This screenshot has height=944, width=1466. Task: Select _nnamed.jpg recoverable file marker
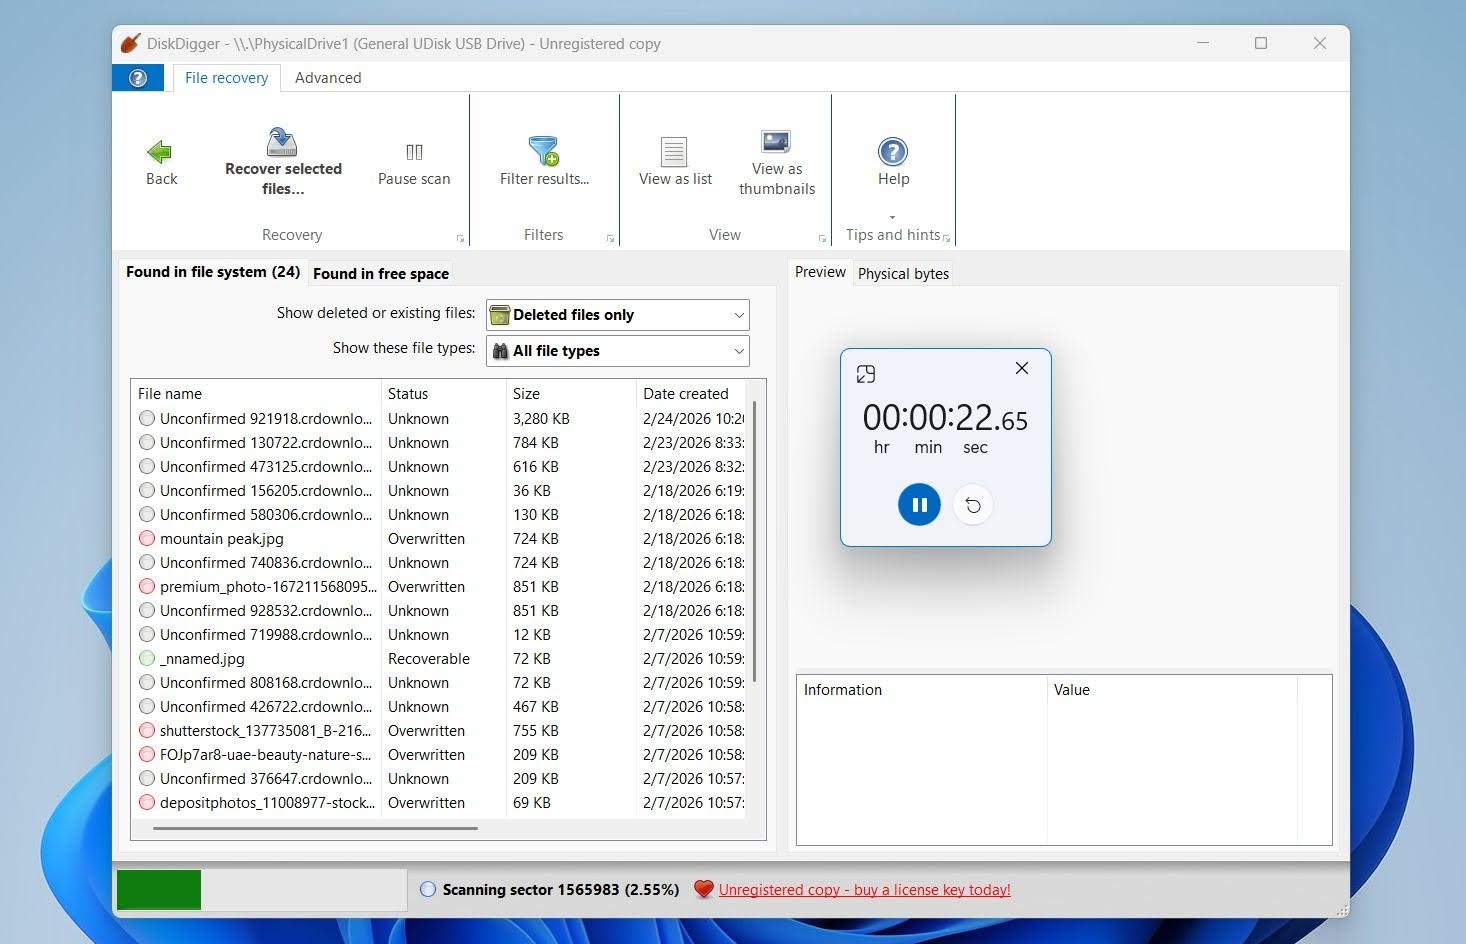[147, 659]
